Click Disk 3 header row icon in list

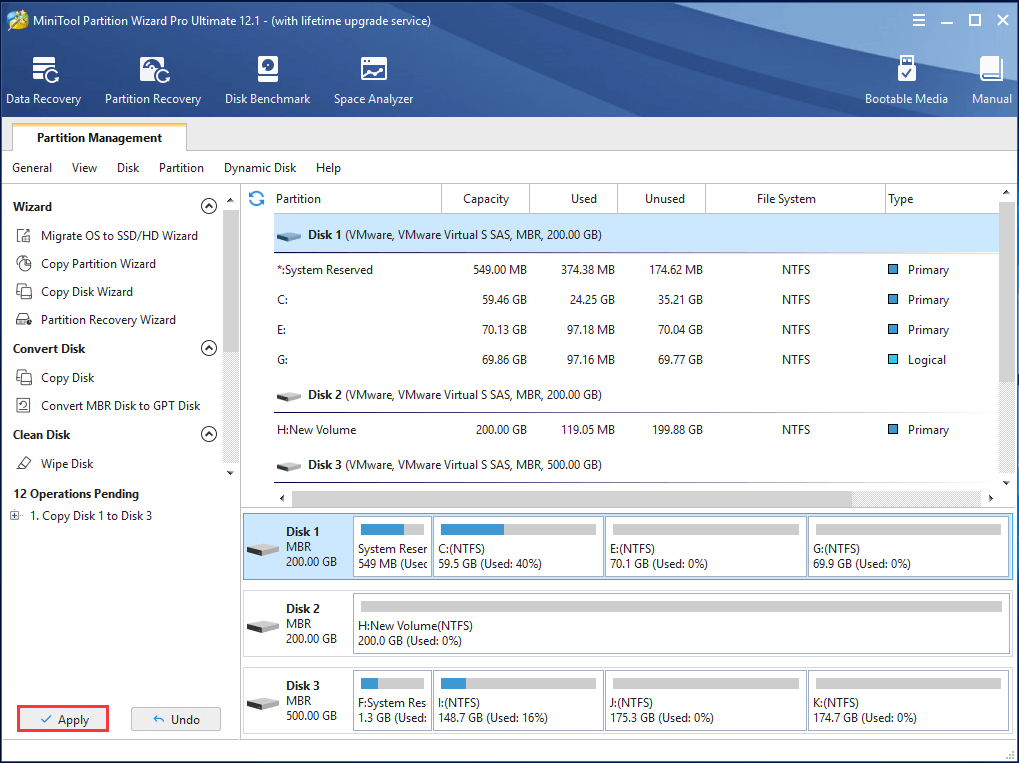289,466
